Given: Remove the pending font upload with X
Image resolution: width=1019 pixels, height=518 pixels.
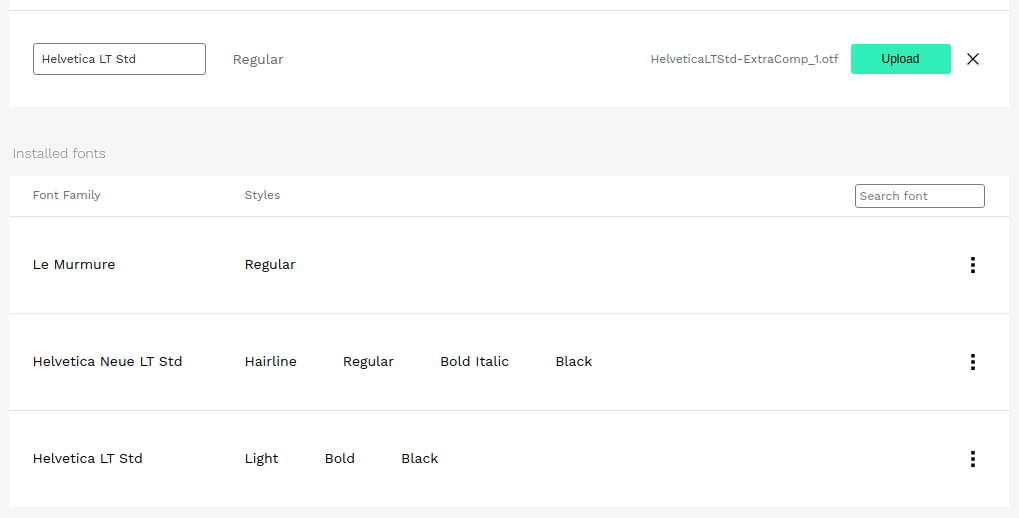Looking at the screenshot, I should (973, 59).
